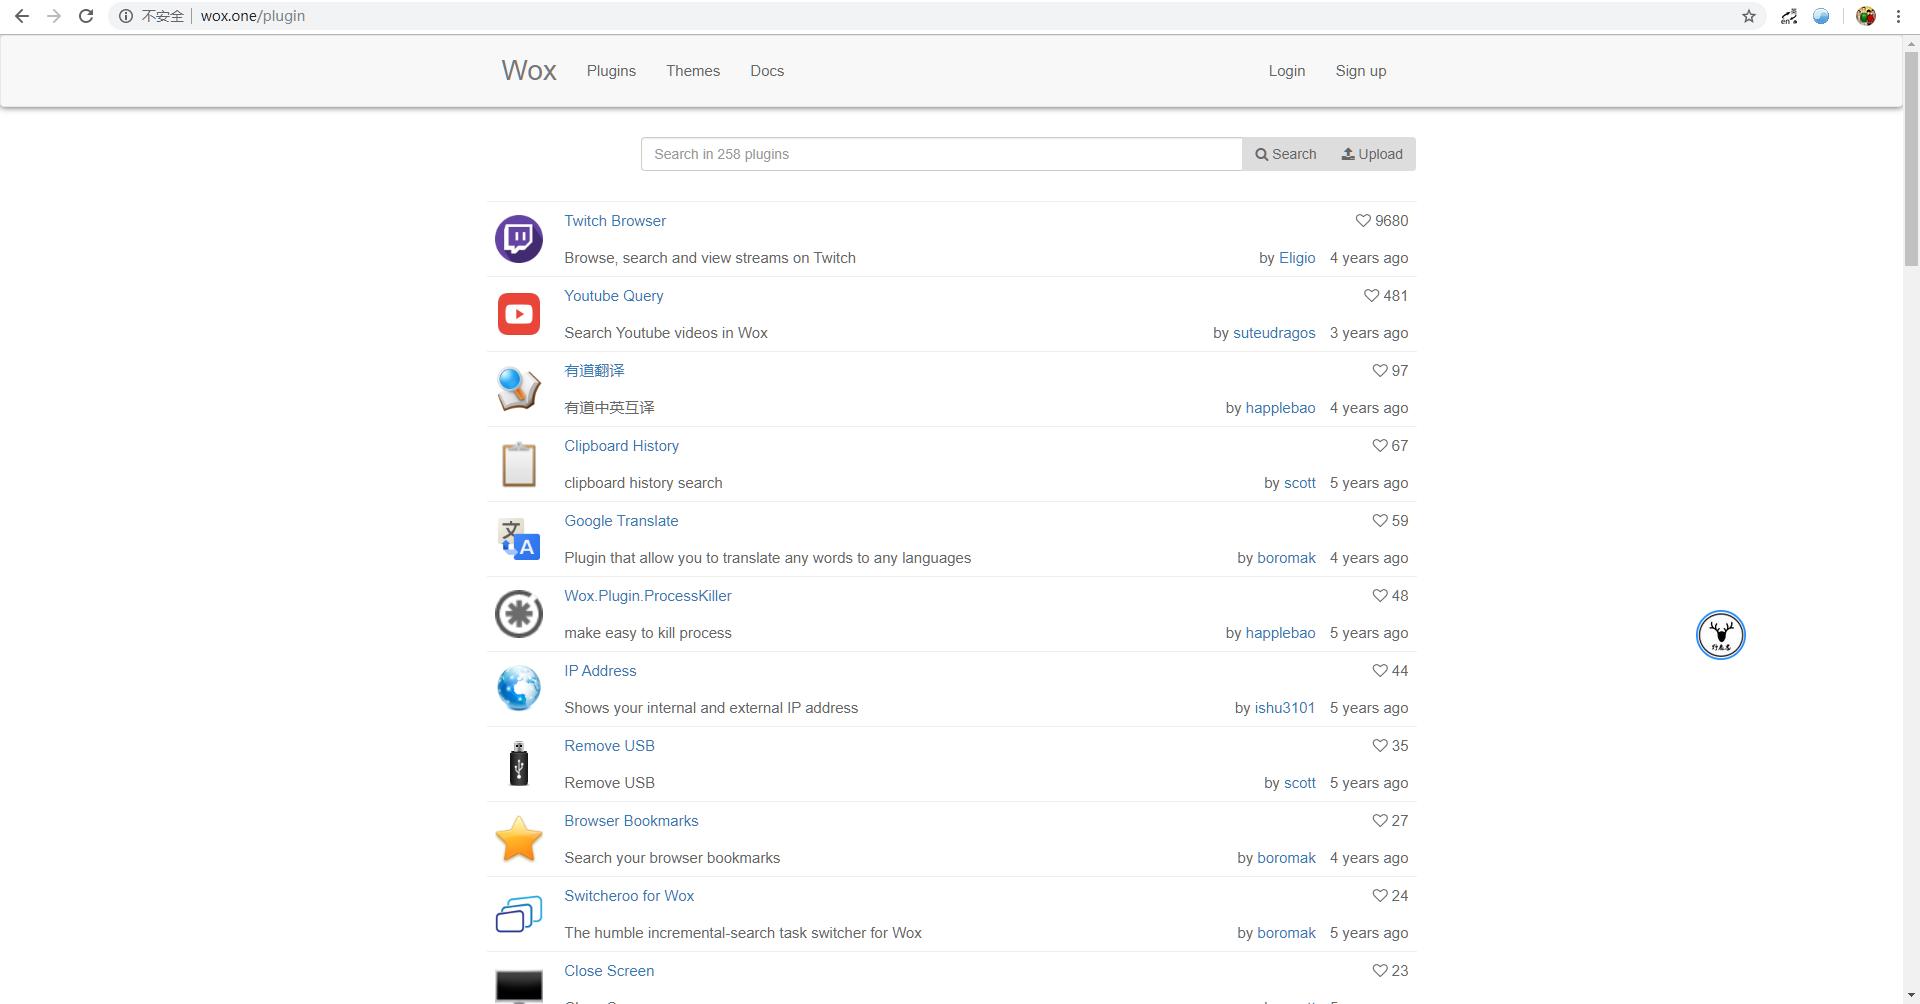Viewport: 1920px width, 1004px height.
Task: Open the Youtube Query plugin link
Action: click(614, 296)
